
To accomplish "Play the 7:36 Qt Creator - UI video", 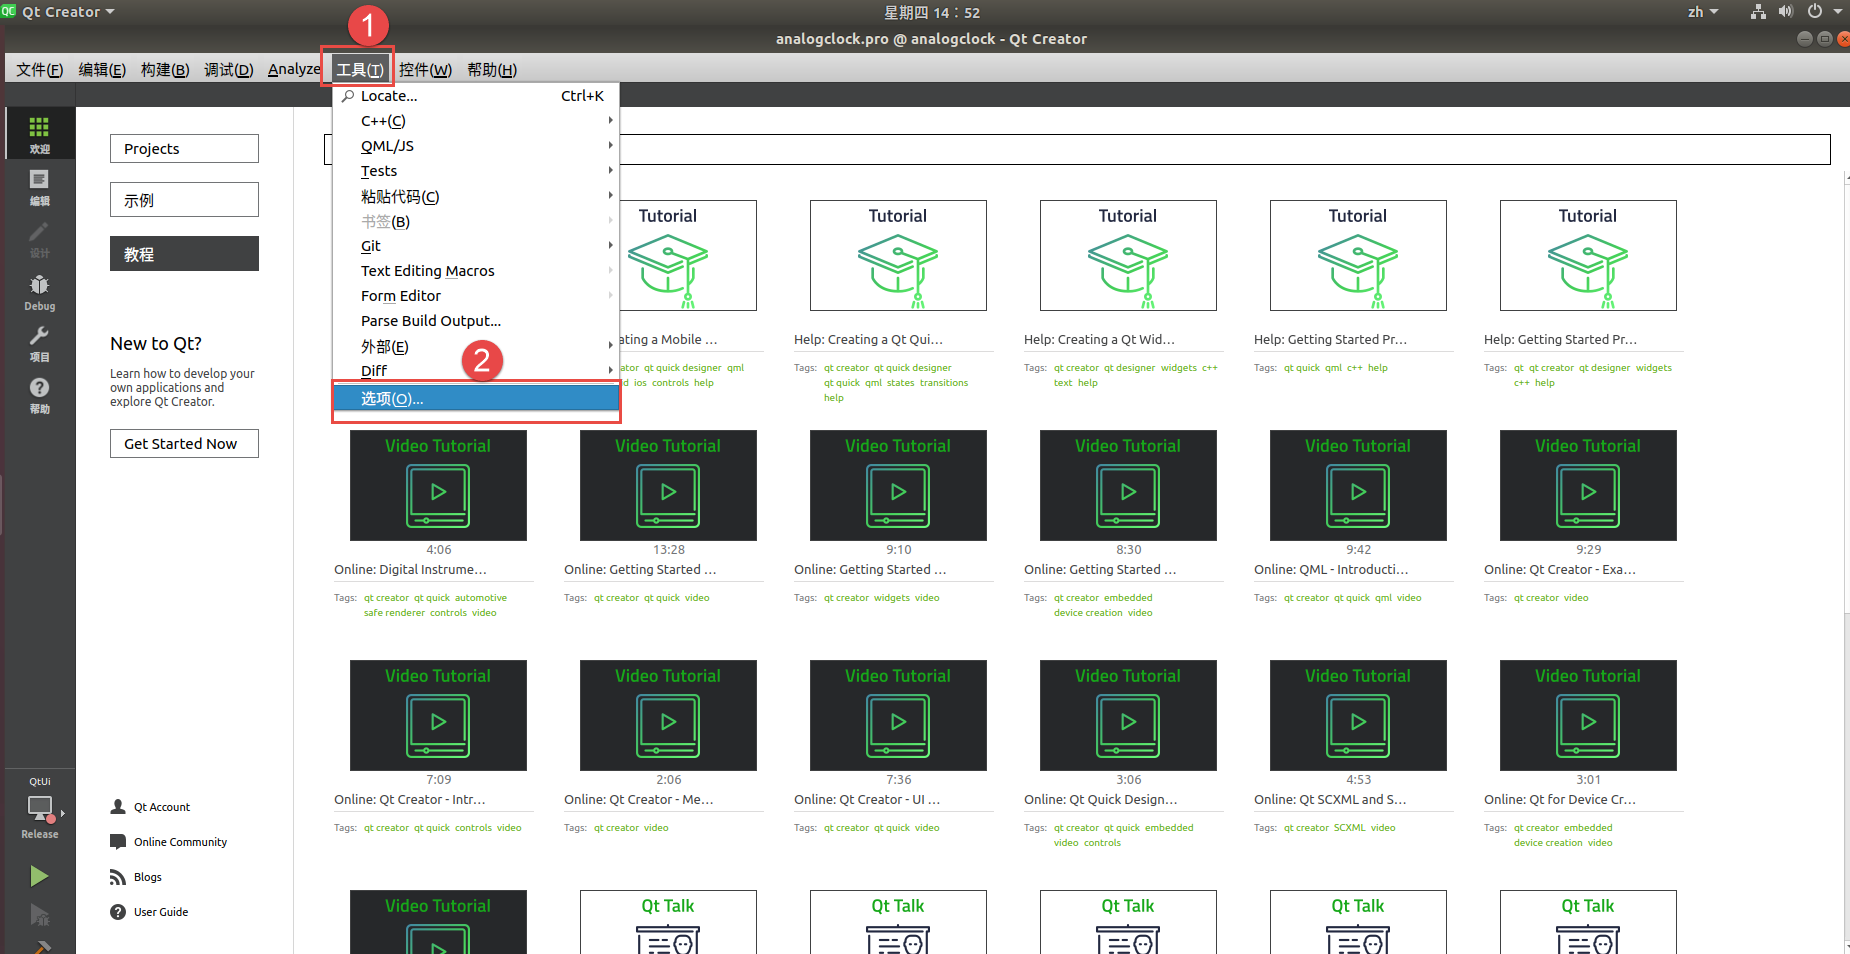I will tap(898, 715).
